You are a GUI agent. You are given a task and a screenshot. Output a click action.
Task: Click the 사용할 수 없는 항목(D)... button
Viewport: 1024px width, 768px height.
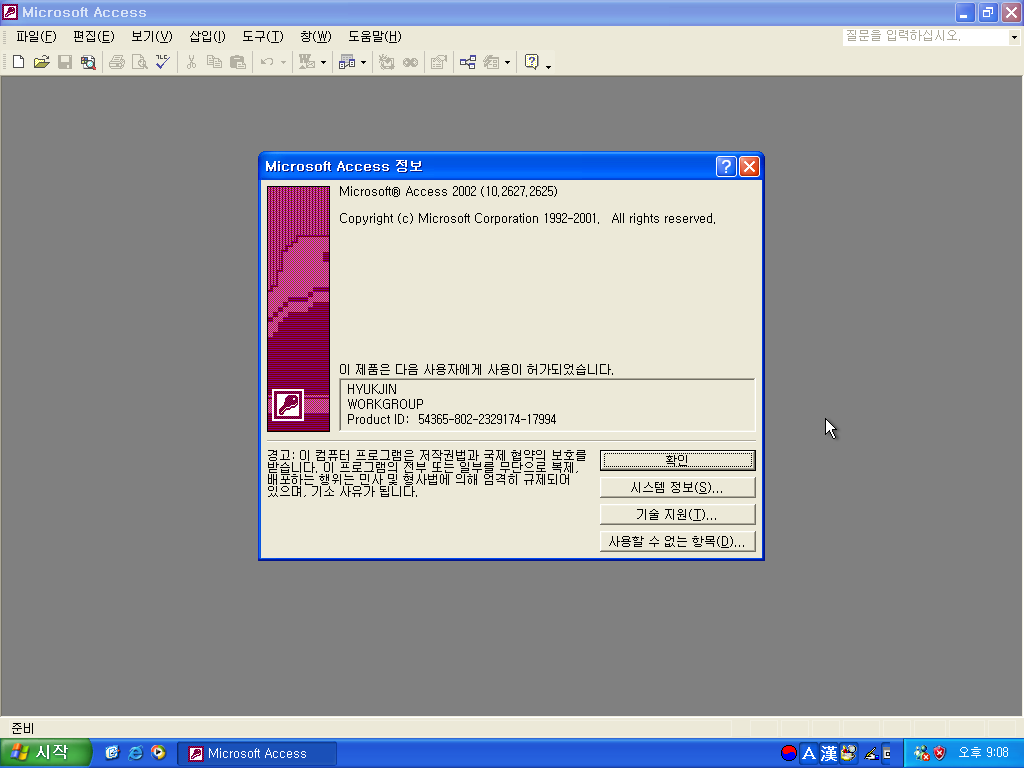[x=677, y=541]
